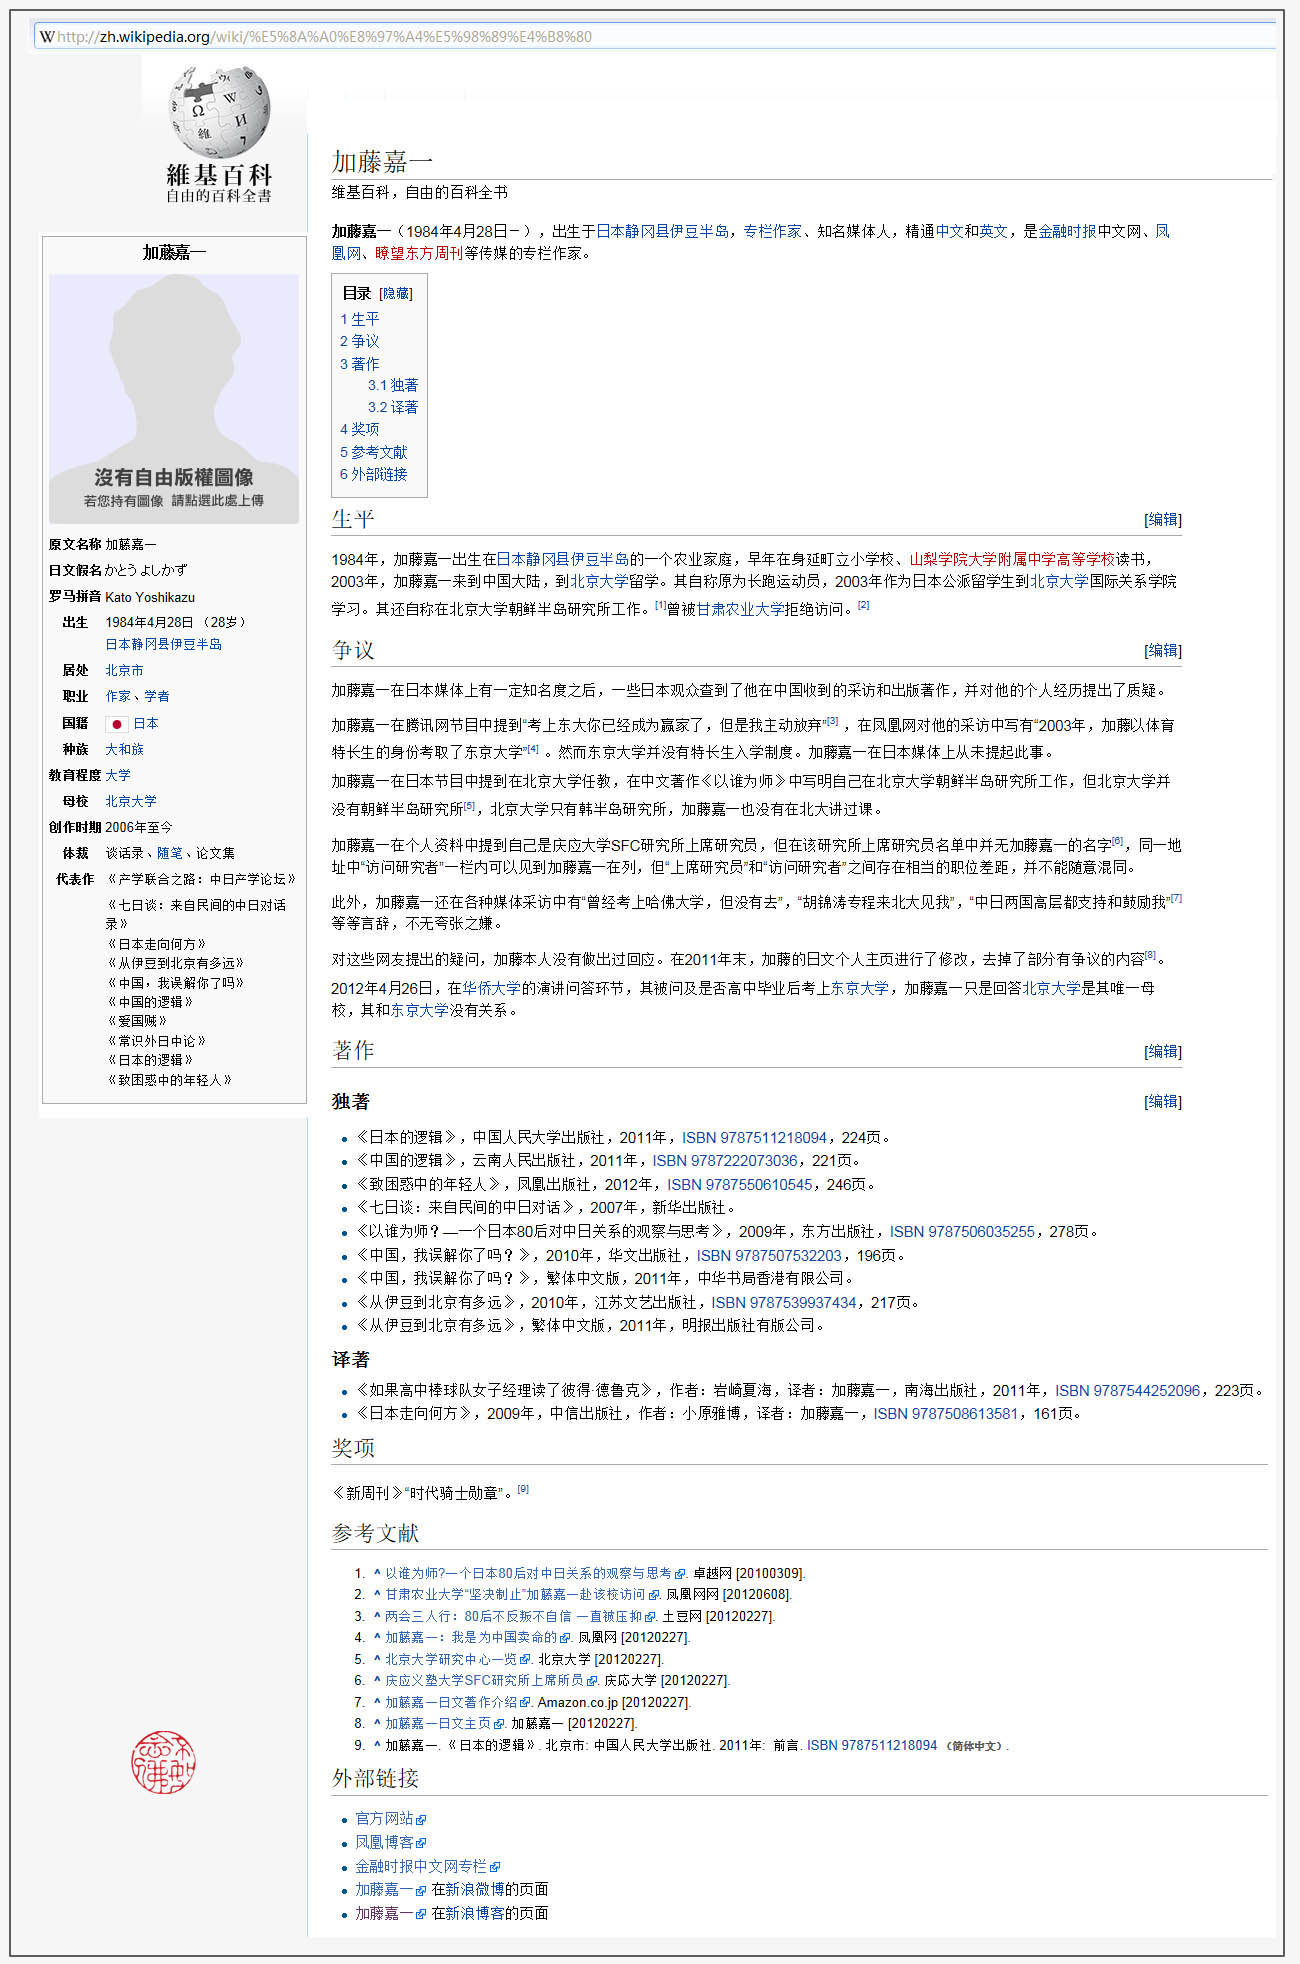The image size is (1300, 1964).
Task: Open red link 瞭望东方周刊
Action: pos(419,253)
